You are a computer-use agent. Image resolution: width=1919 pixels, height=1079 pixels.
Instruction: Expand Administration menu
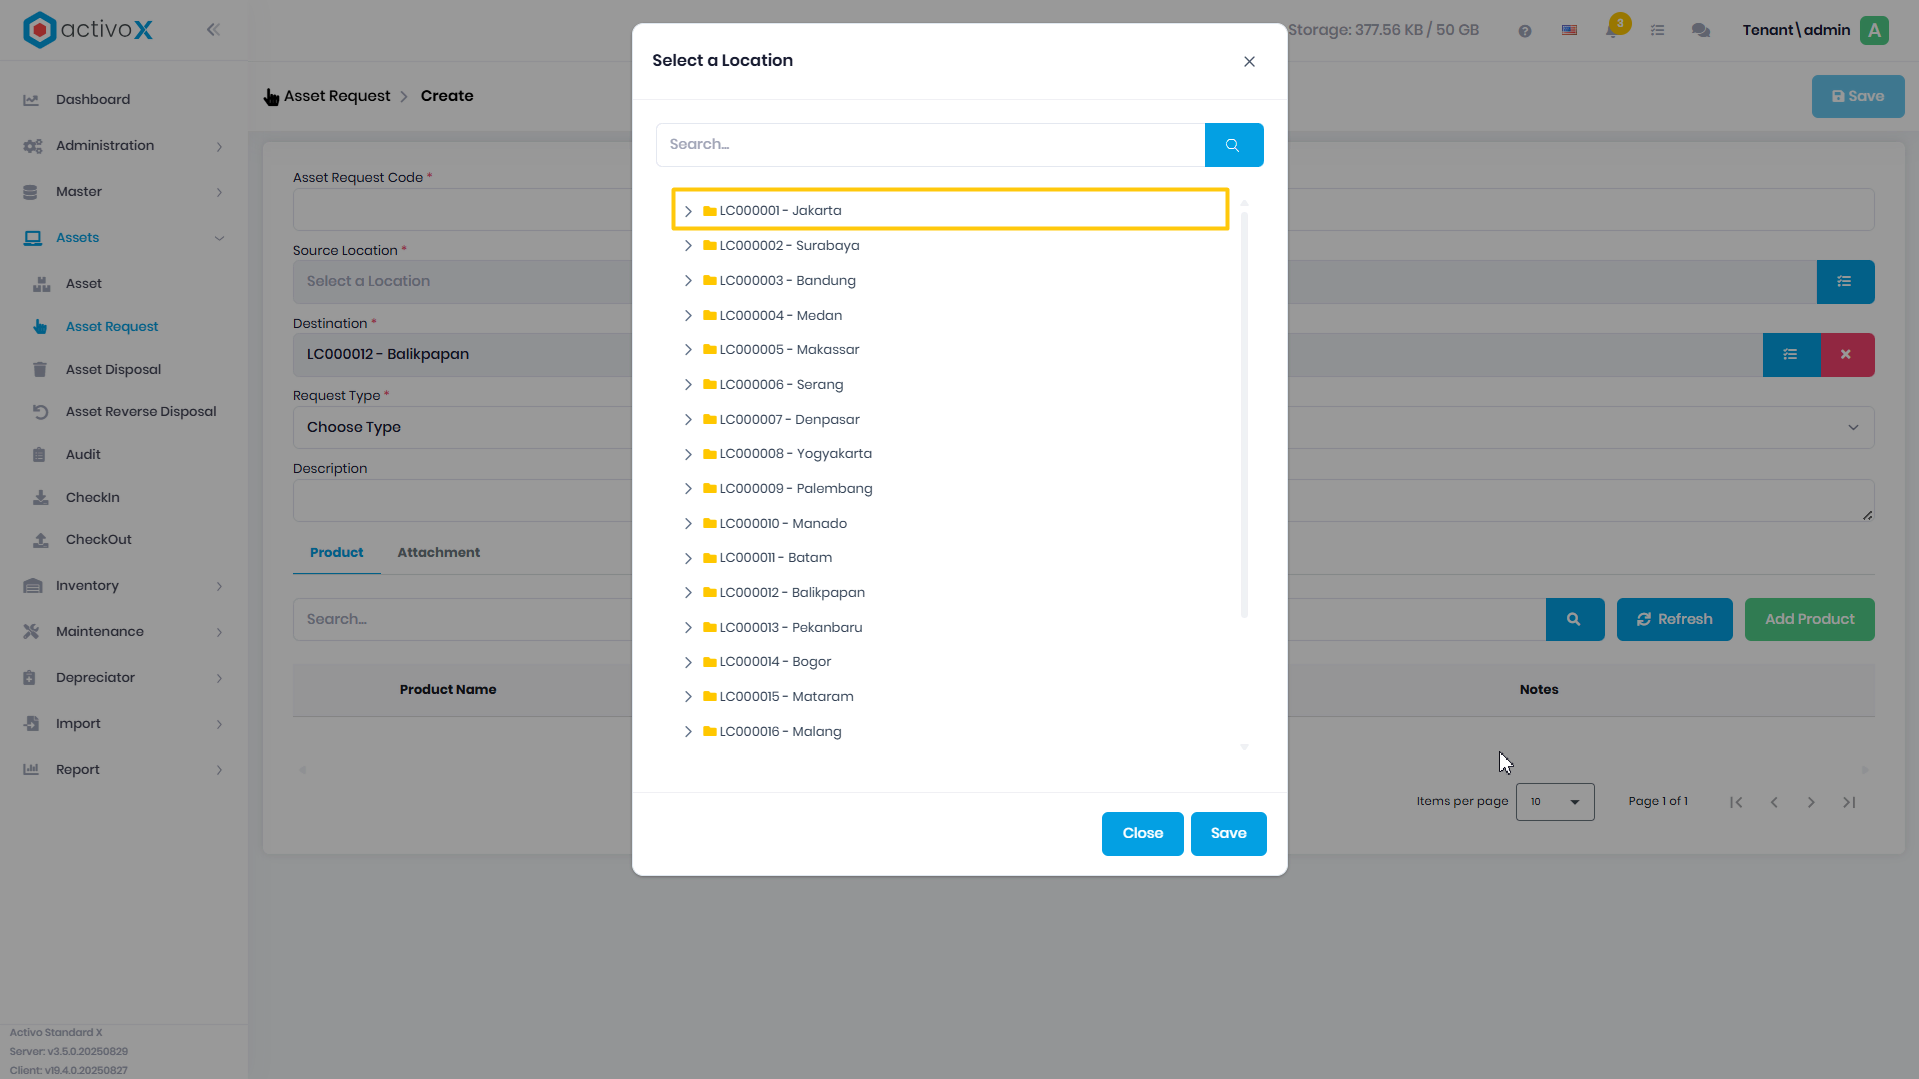[124, 146]
